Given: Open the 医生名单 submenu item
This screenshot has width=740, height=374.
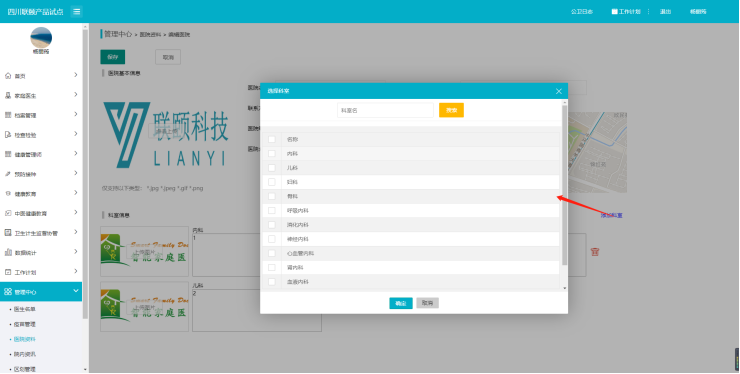Looking at the screenshot, I should tap(25, 309).
